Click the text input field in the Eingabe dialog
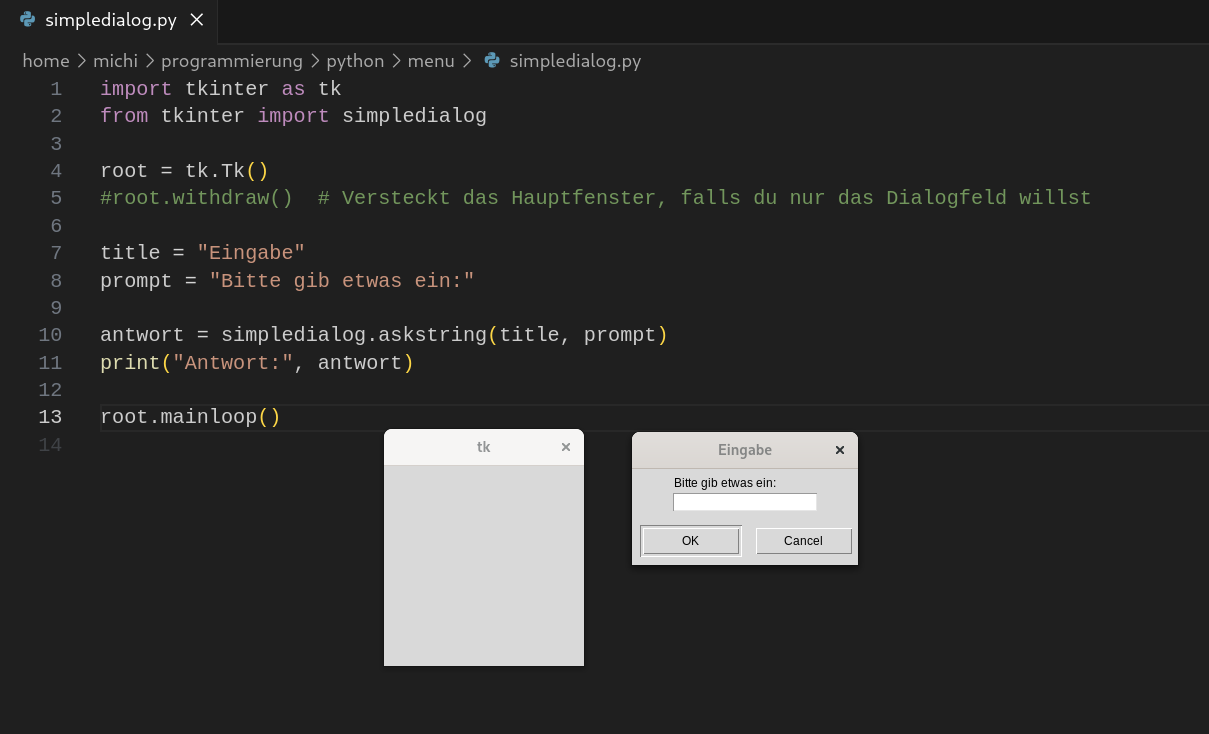 tap(744, 502)
